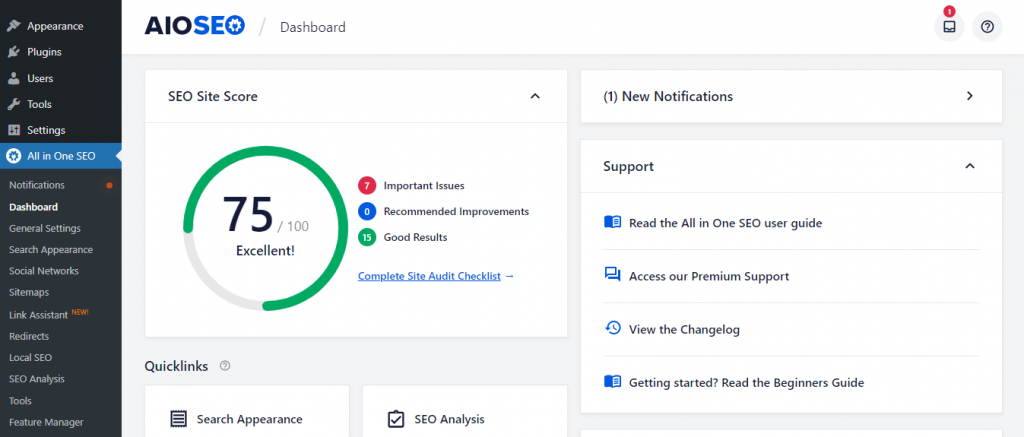Collapse the SEO Site Score panel
This screenshot has width=1024, height=437.
[x=535, y=96]
